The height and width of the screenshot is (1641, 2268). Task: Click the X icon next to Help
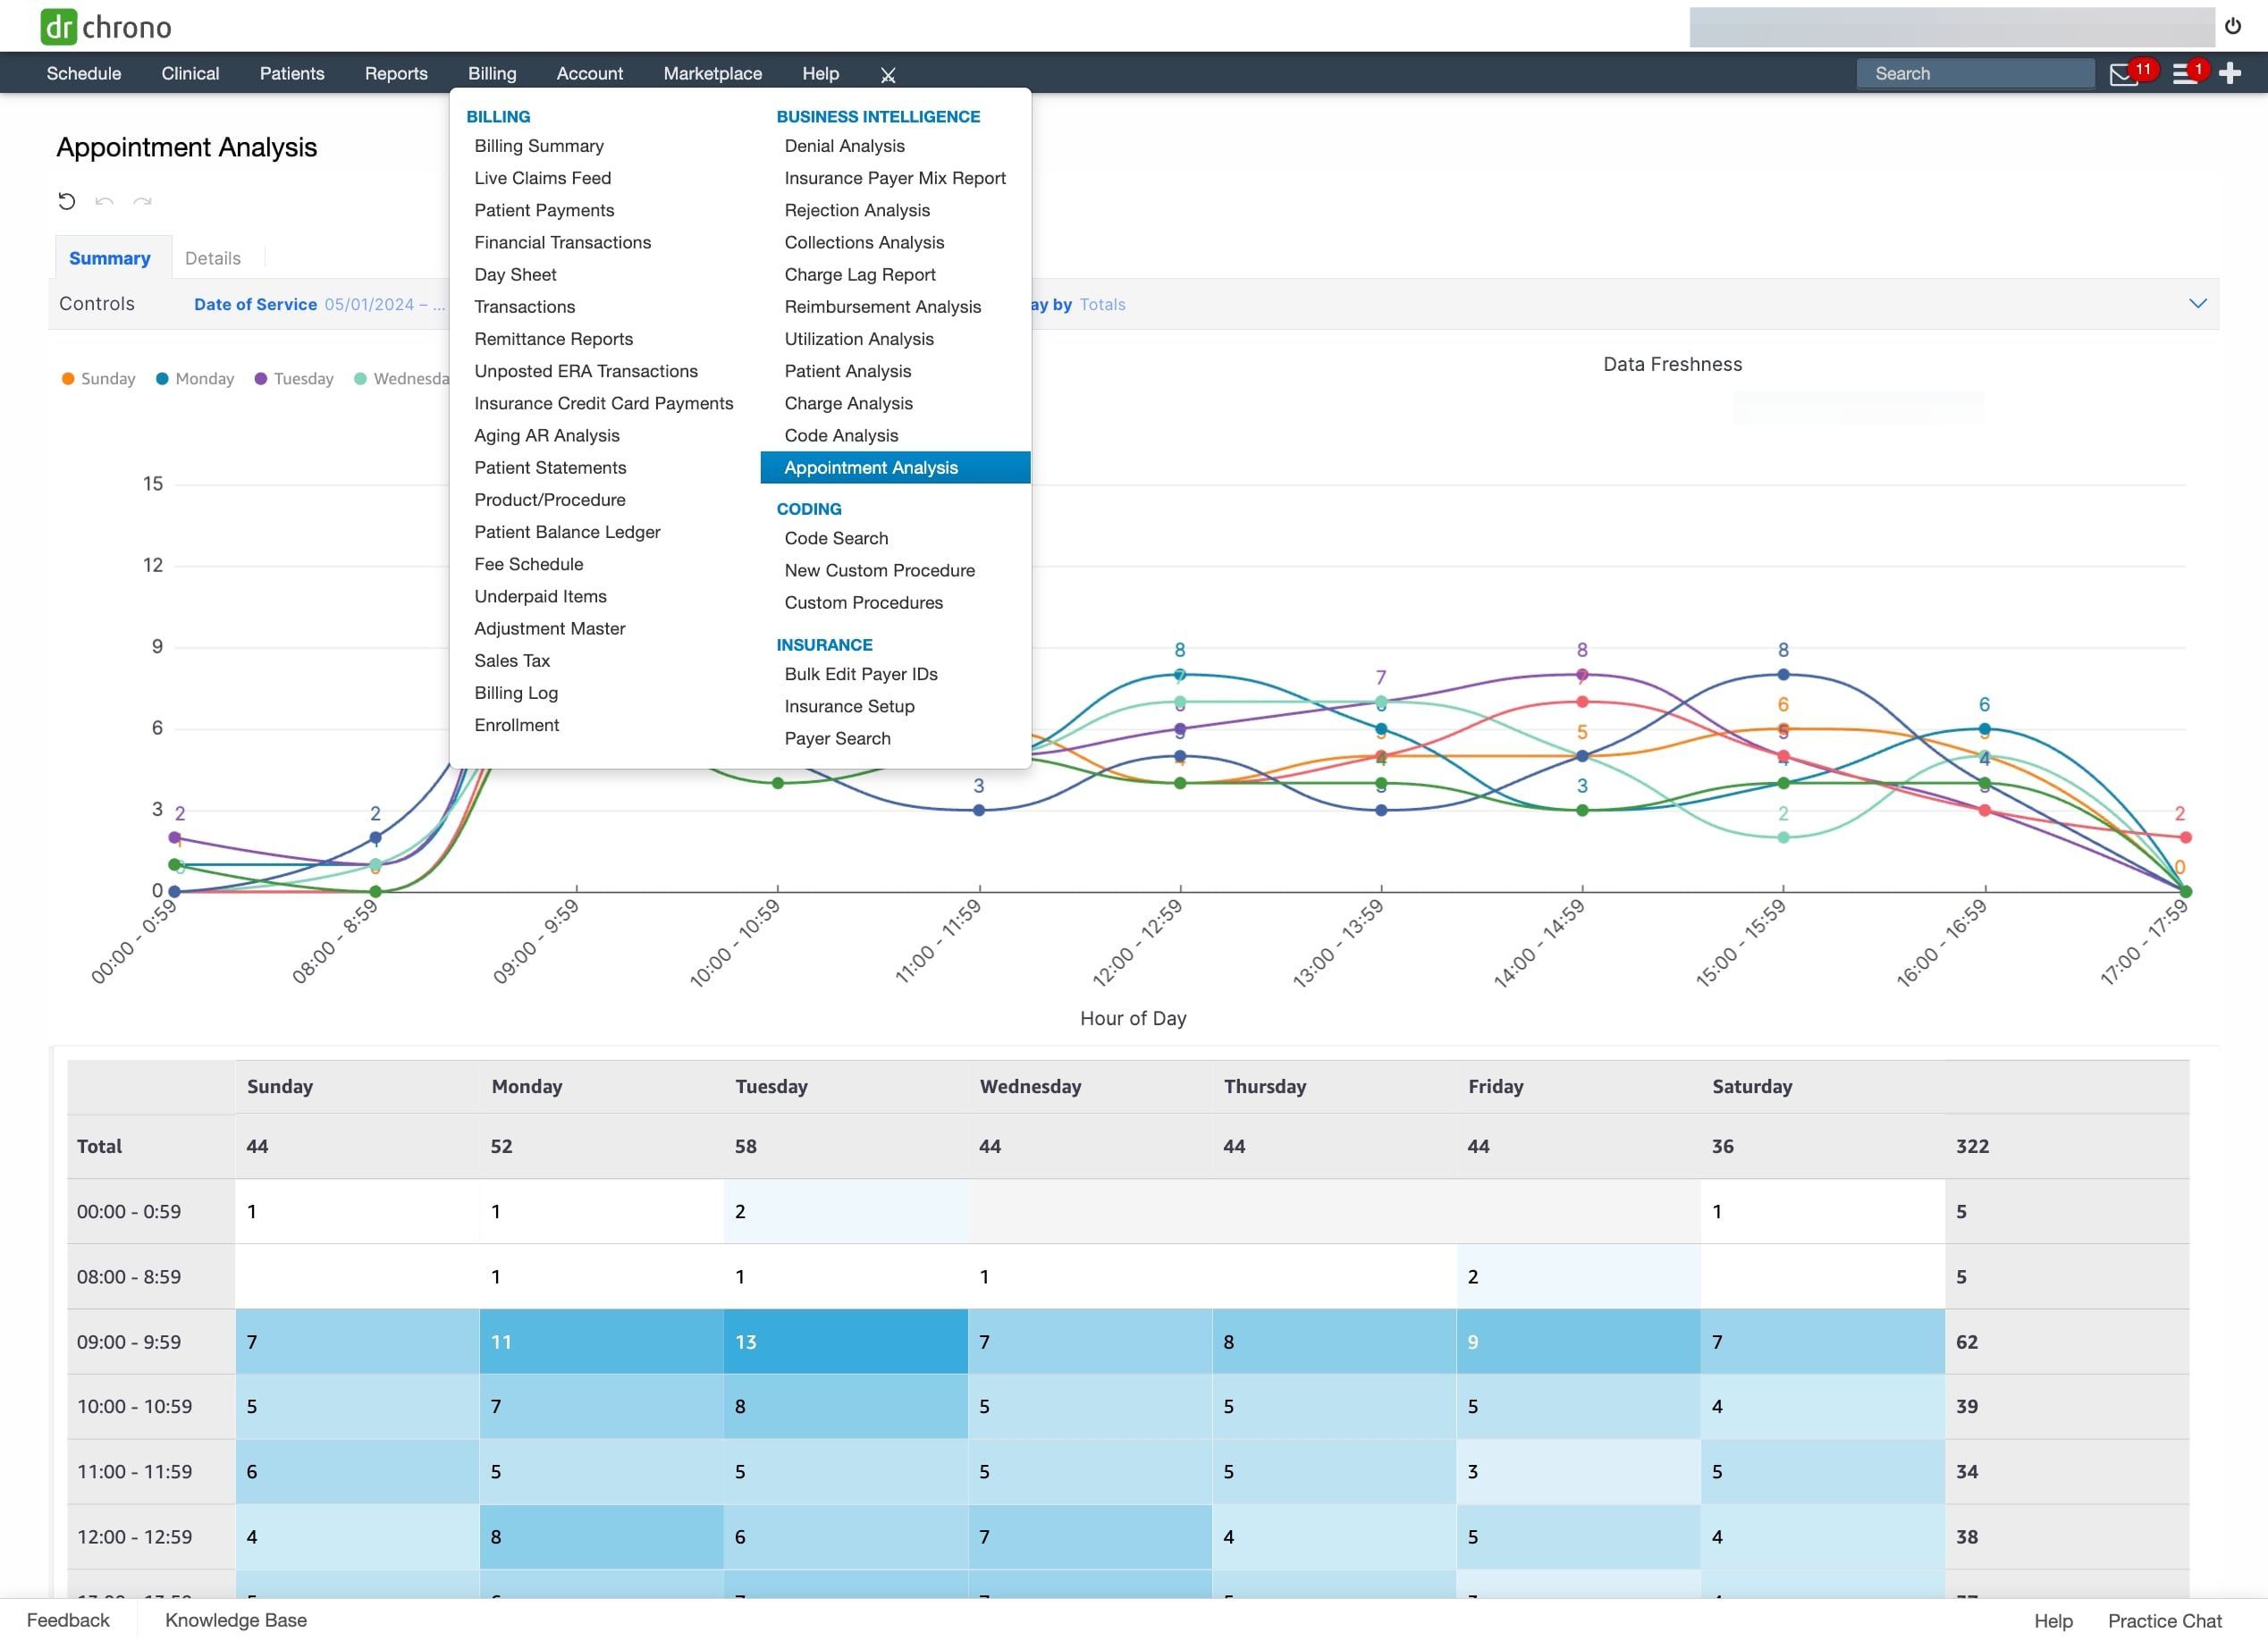887,75
